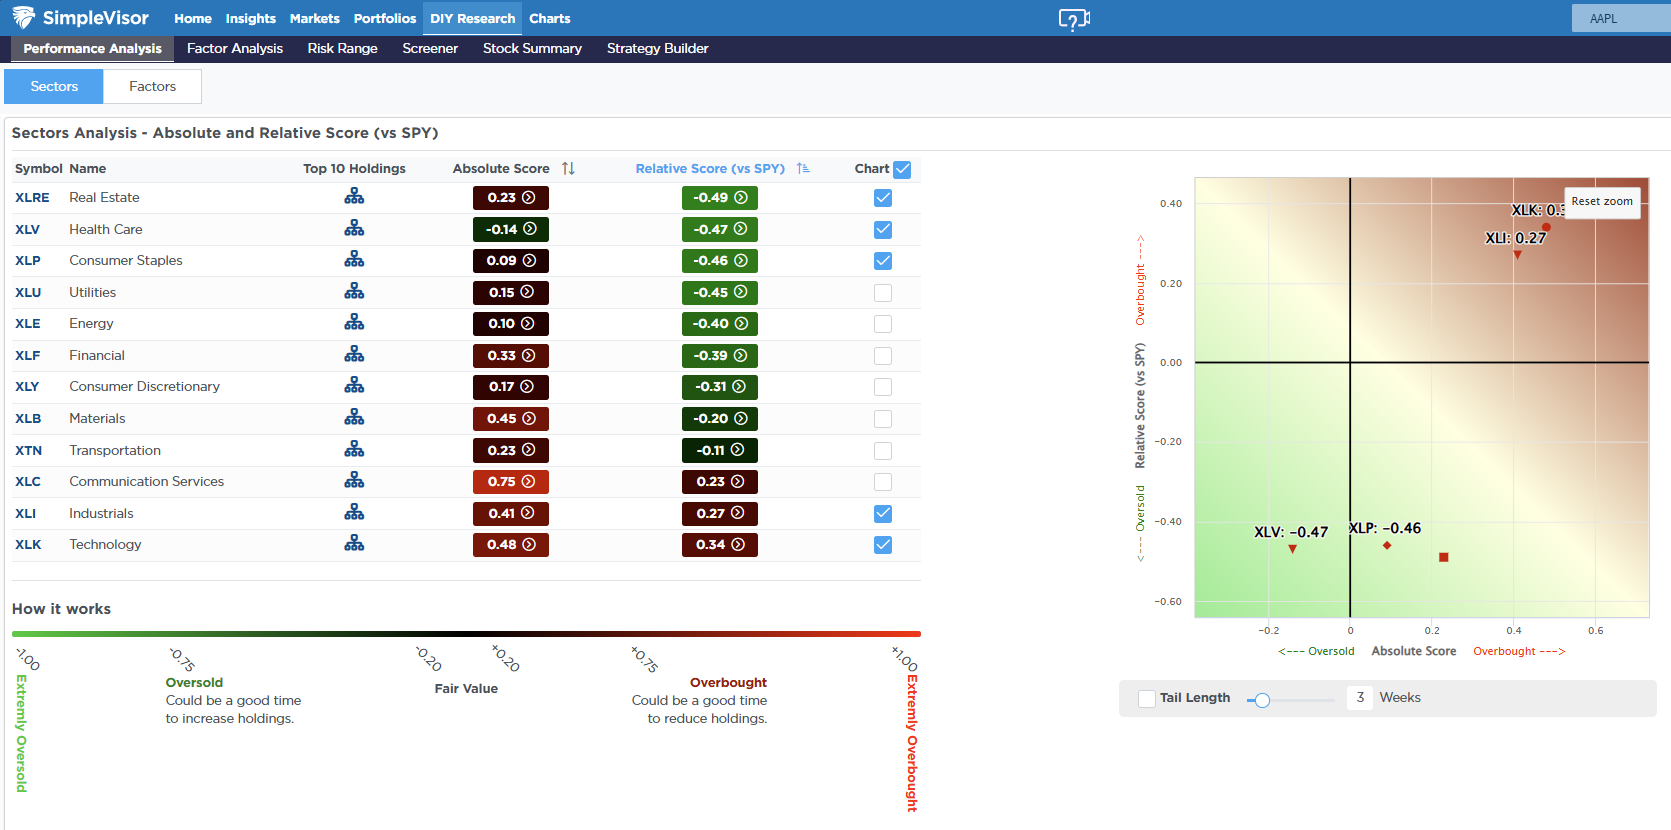This screenshot has height=830, width=1671.
Task: Select the Sectors tab
Action: pyautogui.click(x=54, y=86)
